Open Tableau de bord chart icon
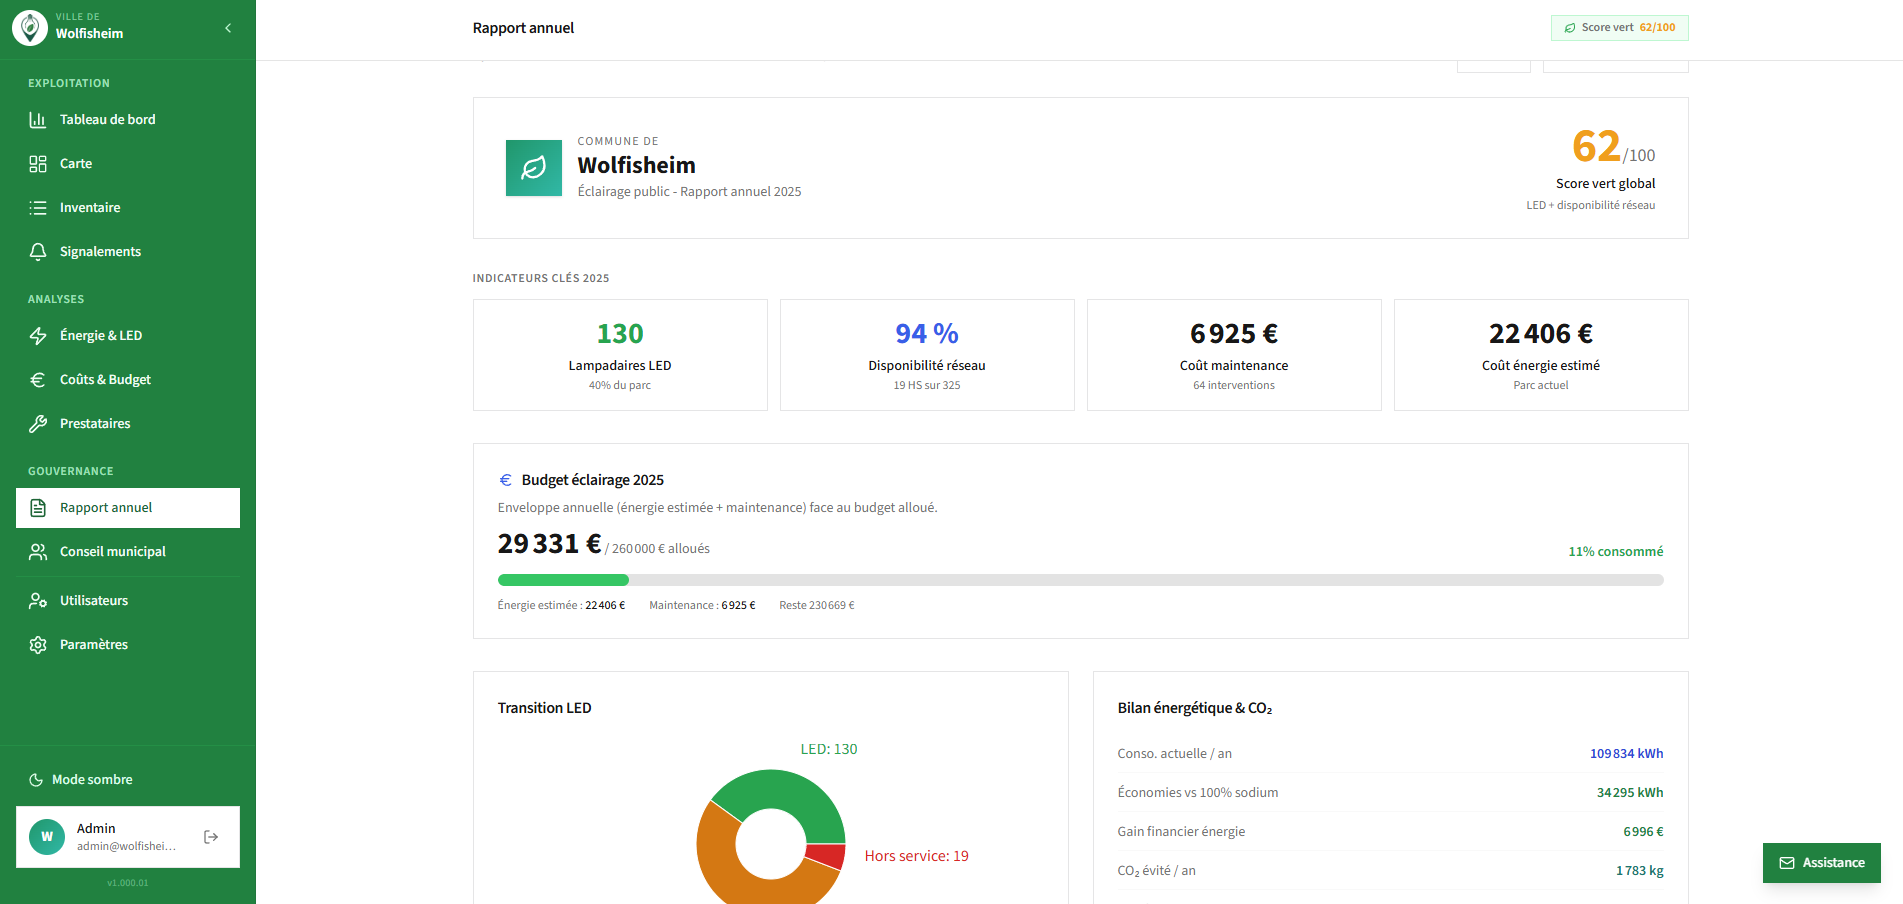1903x904 pixels. click(x=38, y=120)
